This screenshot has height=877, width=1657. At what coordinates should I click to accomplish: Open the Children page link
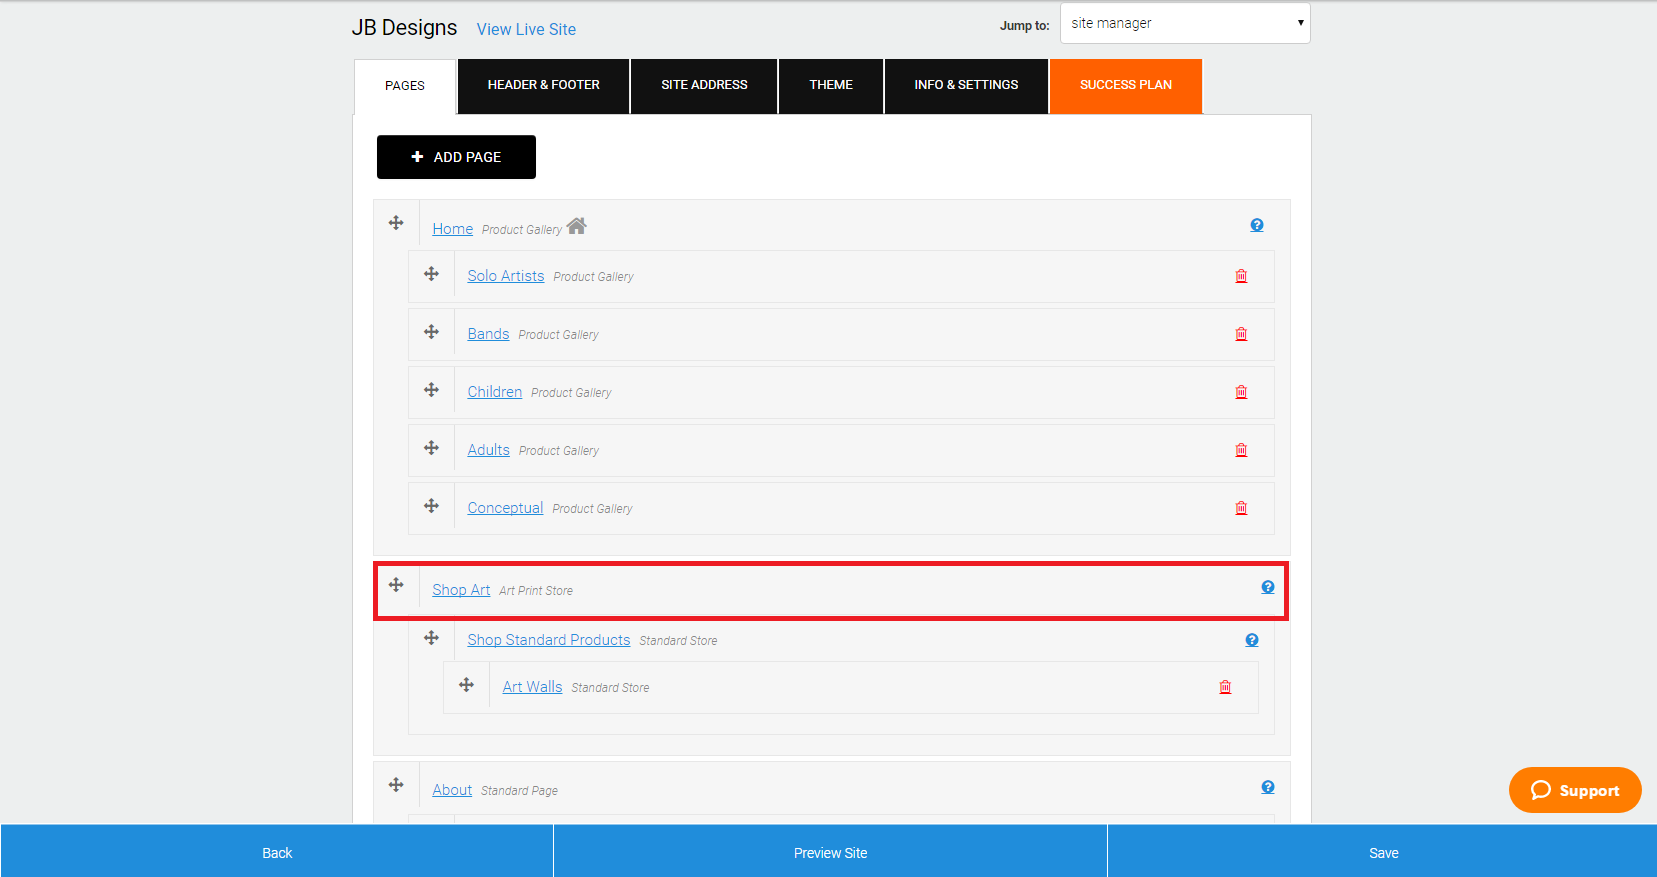point(495,392)
